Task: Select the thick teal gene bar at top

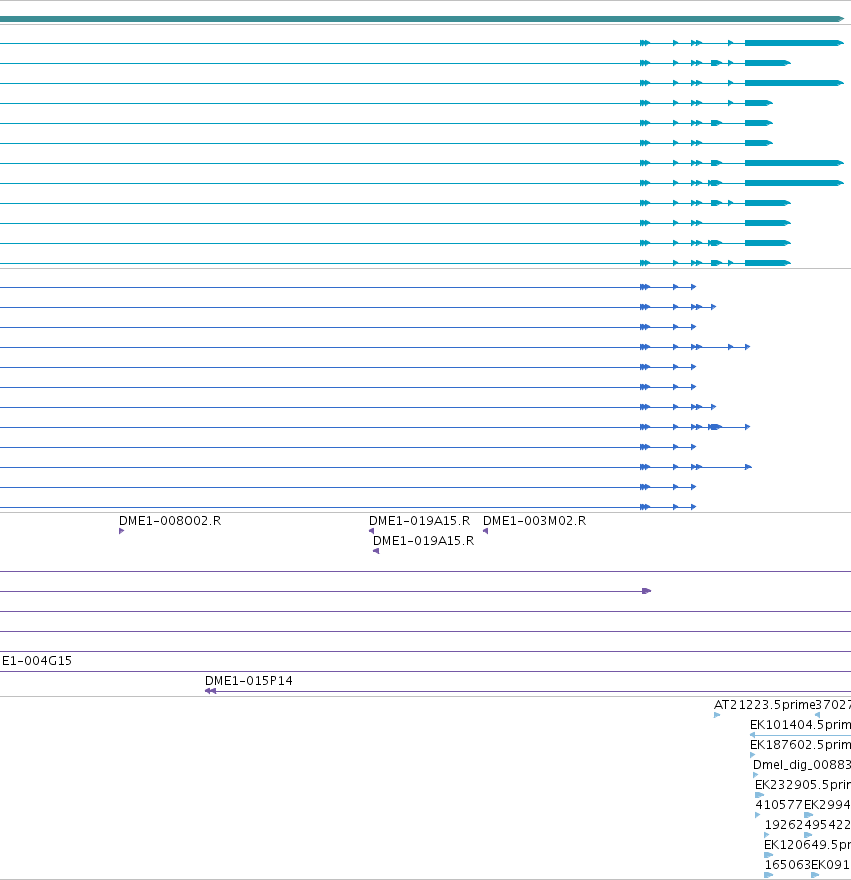Action: point(422,19)
